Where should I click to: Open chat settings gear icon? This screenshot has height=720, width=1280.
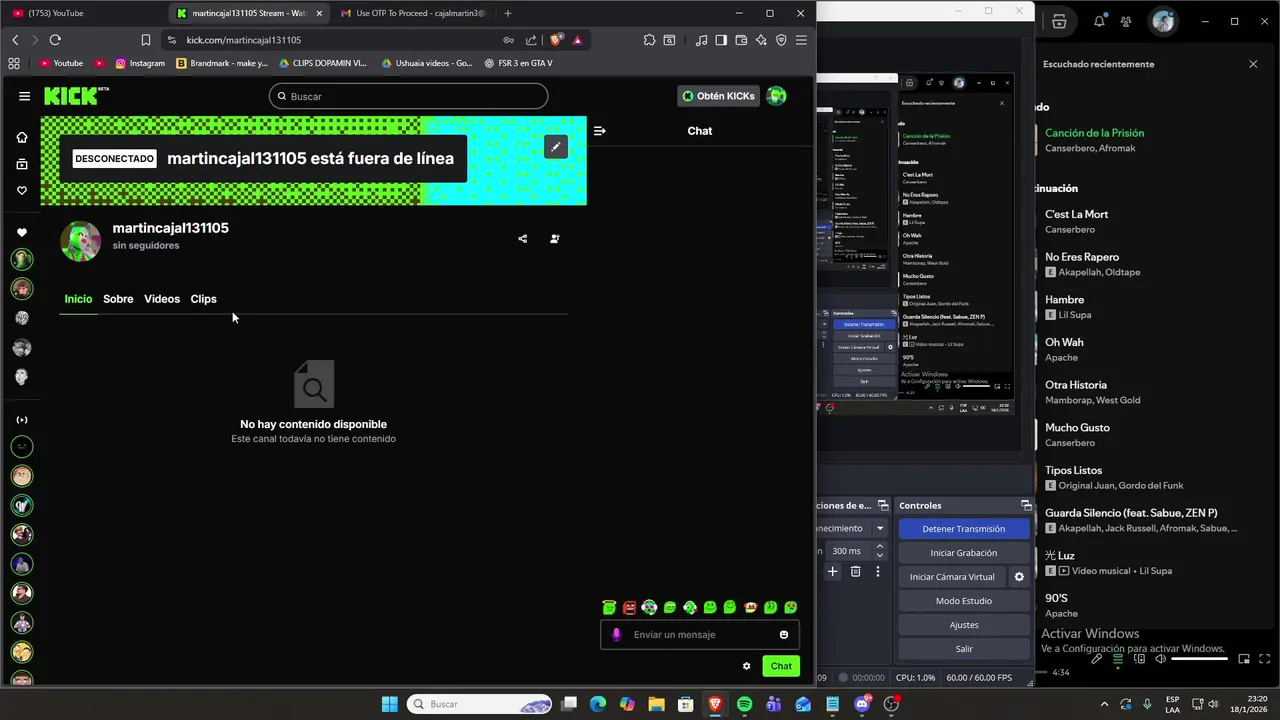pyautogui.click(x=746, y=666)
